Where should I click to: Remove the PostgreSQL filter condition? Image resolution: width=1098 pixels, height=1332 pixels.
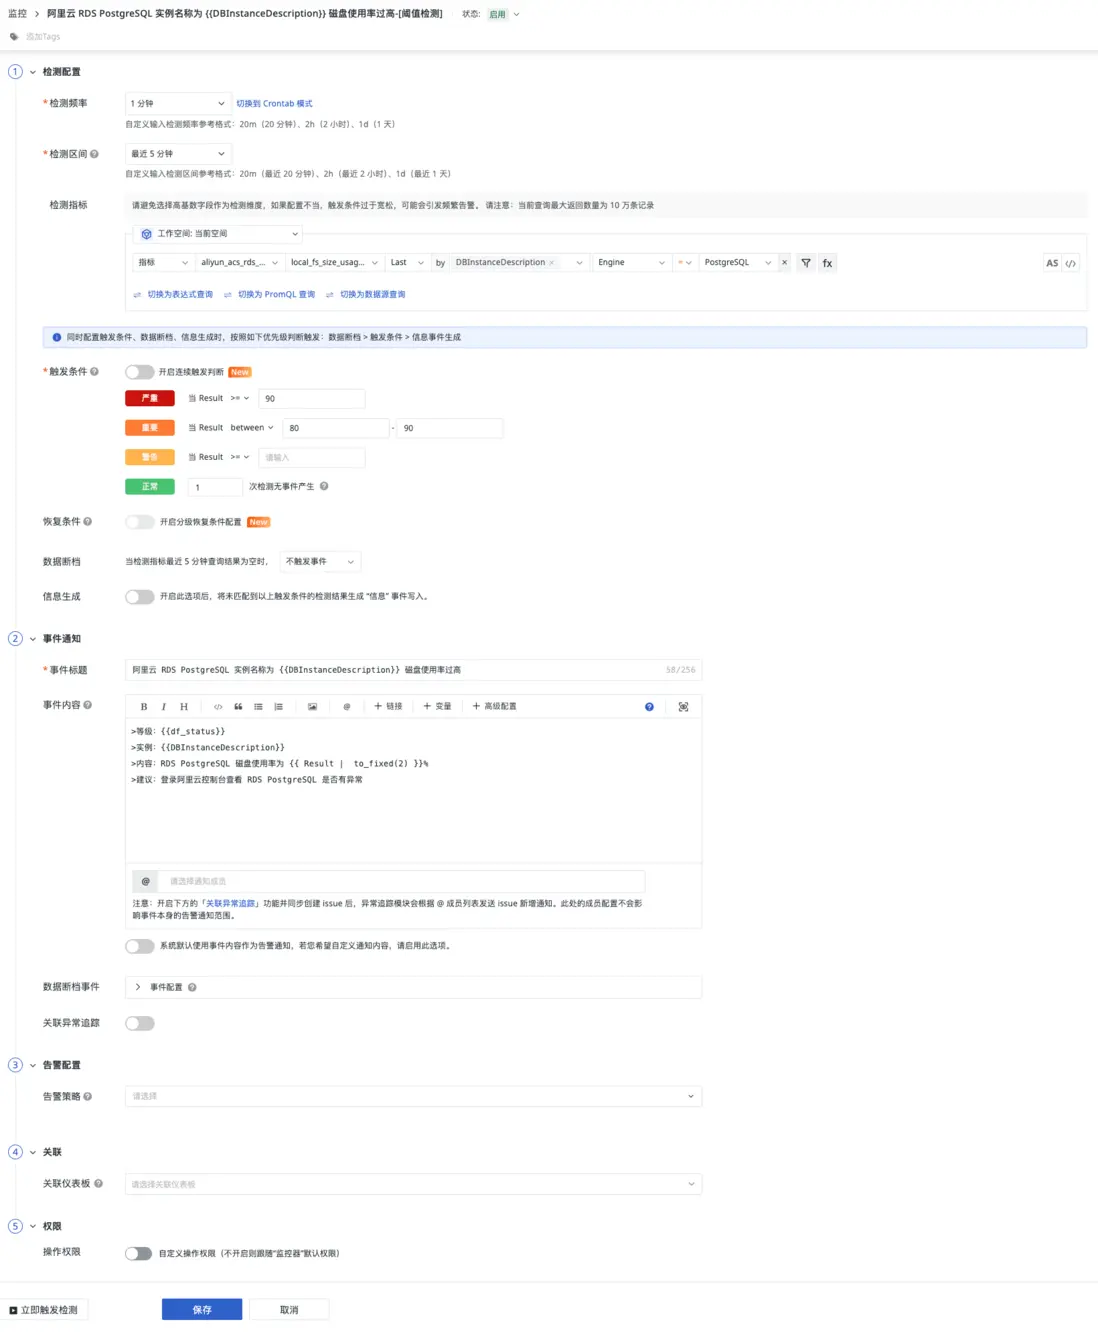(x=784, y=263)
